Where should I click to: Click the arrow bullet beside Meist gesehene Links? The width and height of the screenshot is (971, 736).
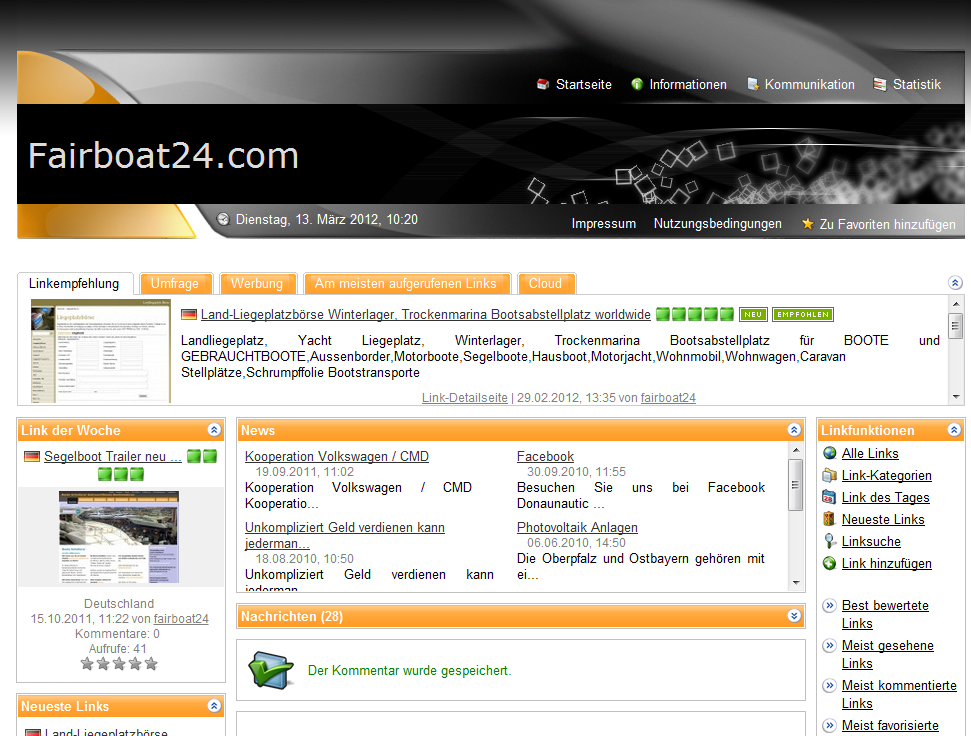830,646
